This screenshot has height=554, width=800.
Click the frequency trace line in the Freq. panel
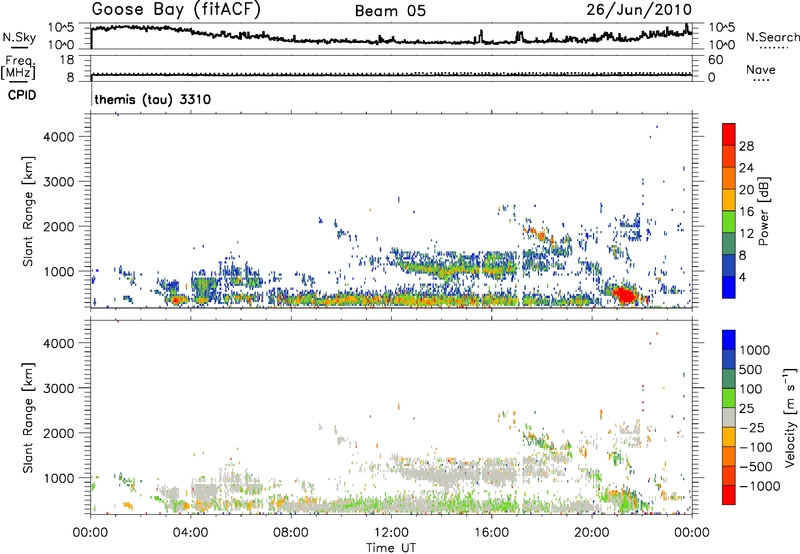(391, 74)
